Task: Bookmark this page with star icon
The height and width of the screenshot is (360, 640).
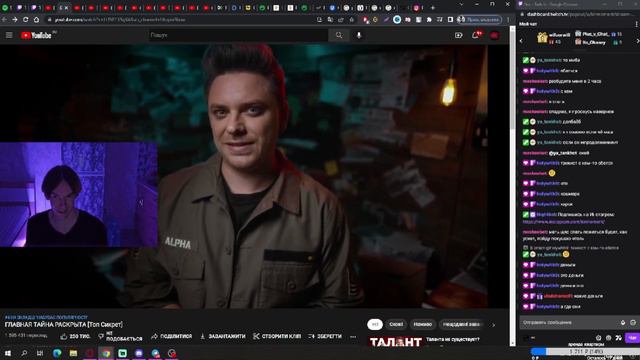Action: click(x=351, y=19)
